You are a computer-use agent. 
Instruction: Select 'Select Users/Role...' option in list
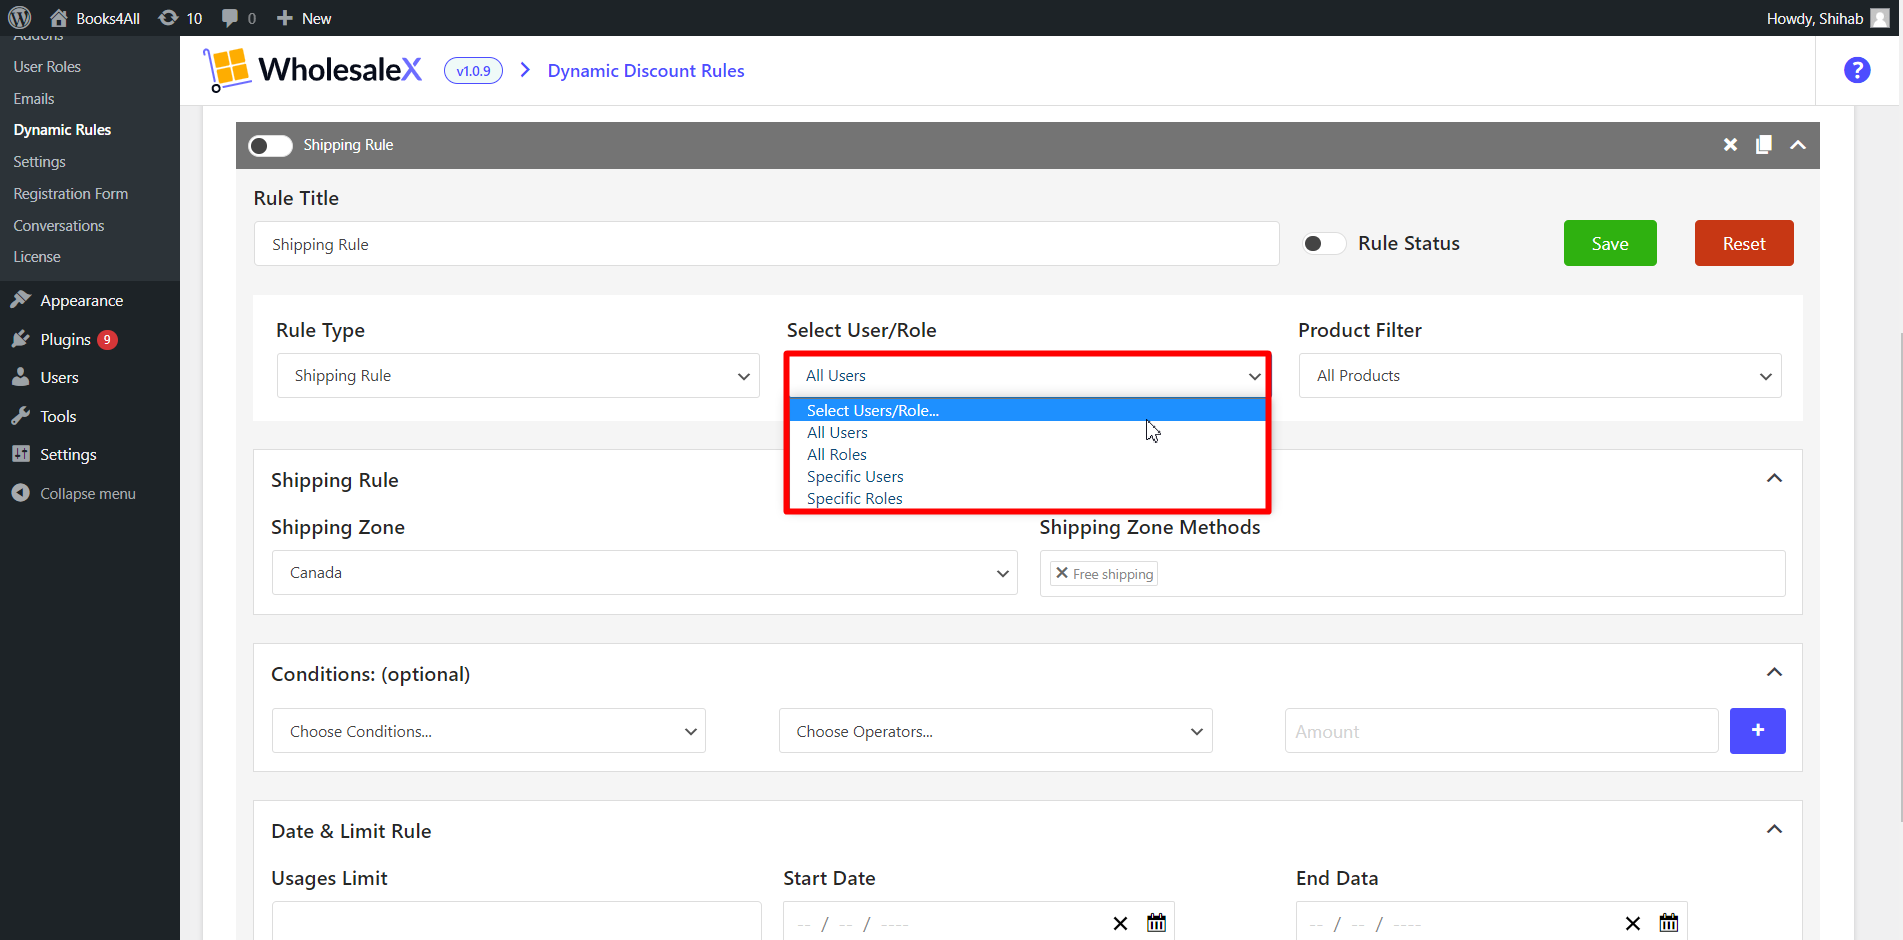[1028, 410]
